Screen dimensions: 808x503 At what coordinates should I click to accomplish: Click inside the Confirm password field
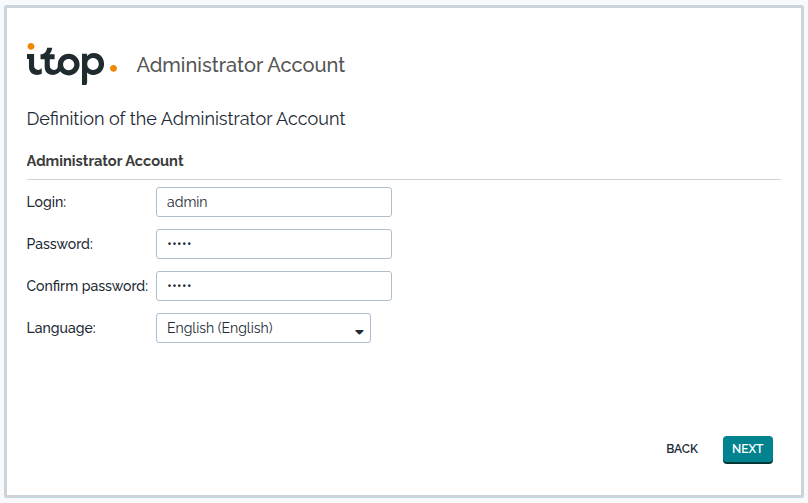[274, 286]
